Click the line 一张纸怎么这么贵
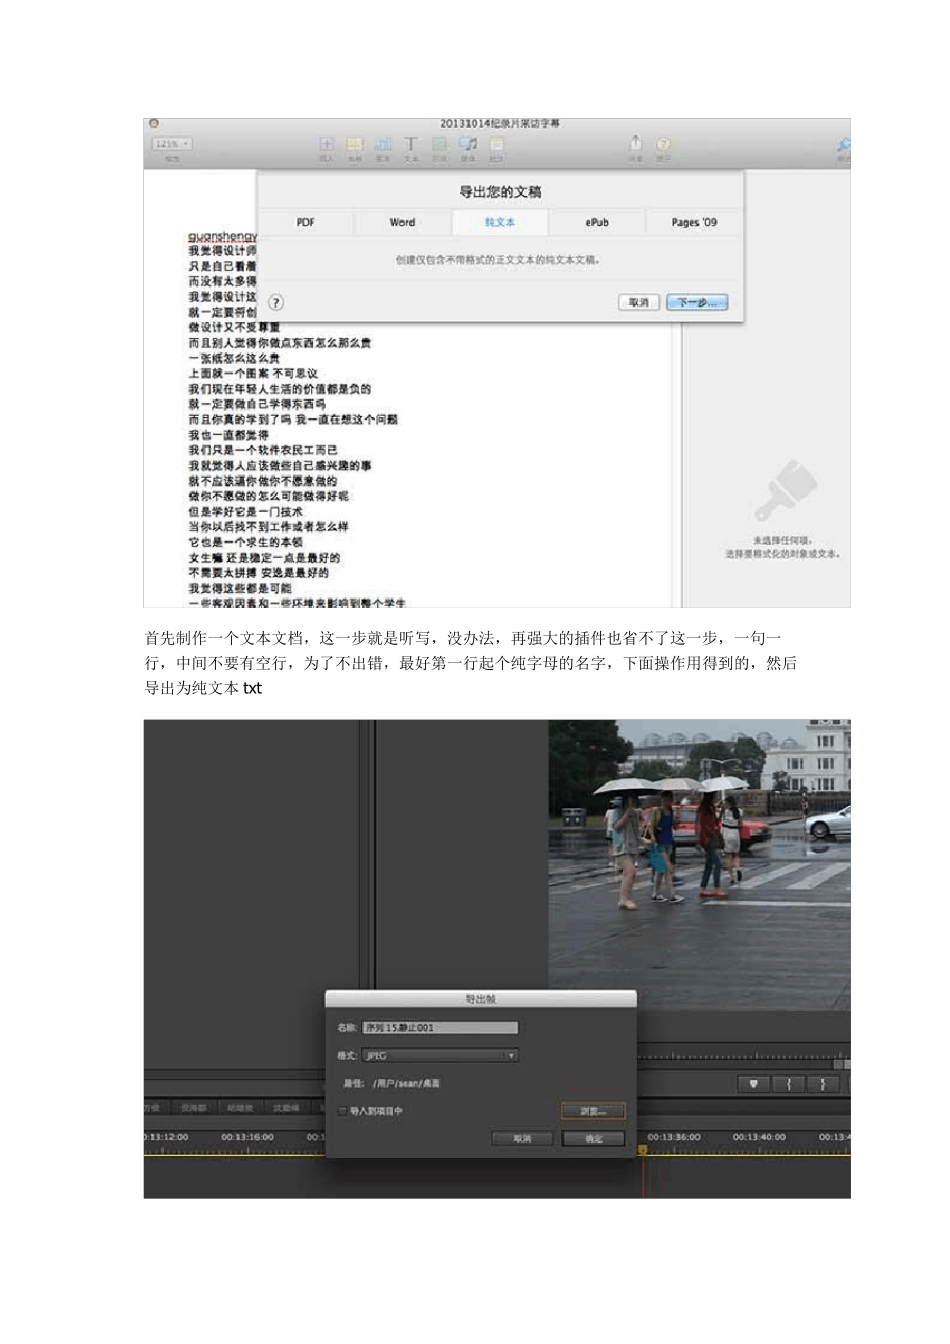 pos(234,358)
